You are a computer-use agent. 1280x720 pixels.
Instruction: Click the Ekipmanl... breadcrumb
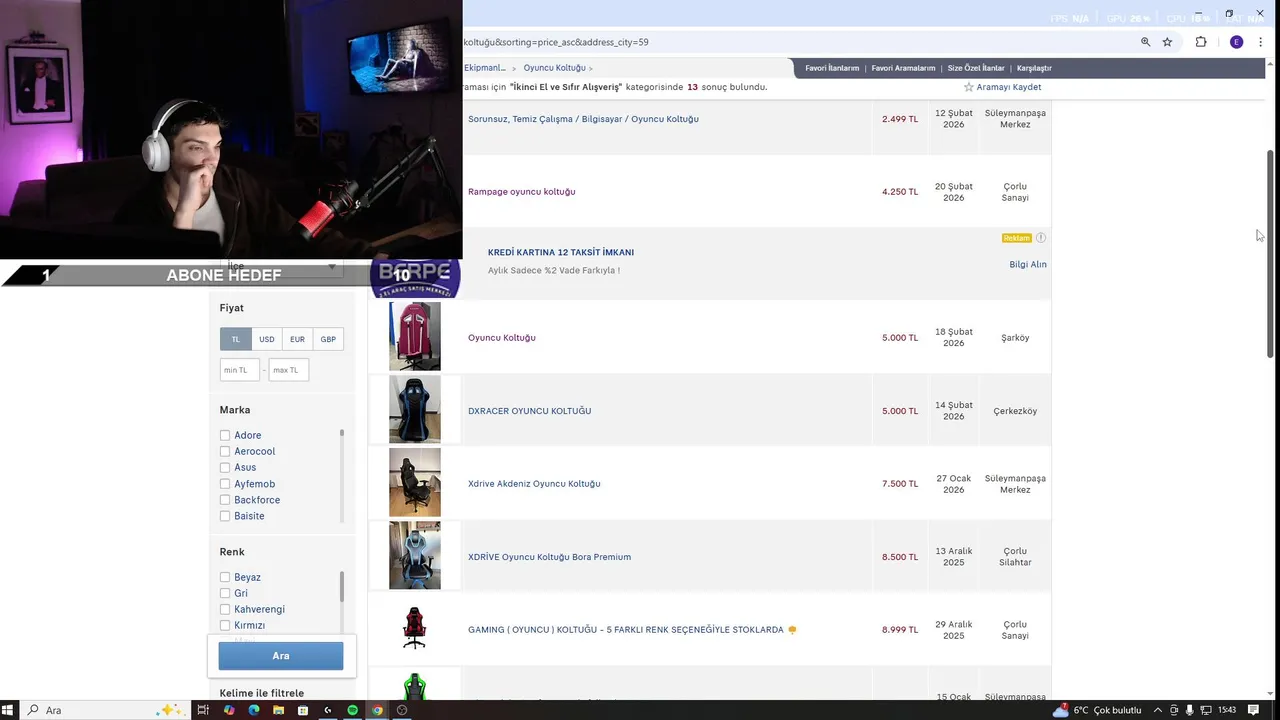485,68
